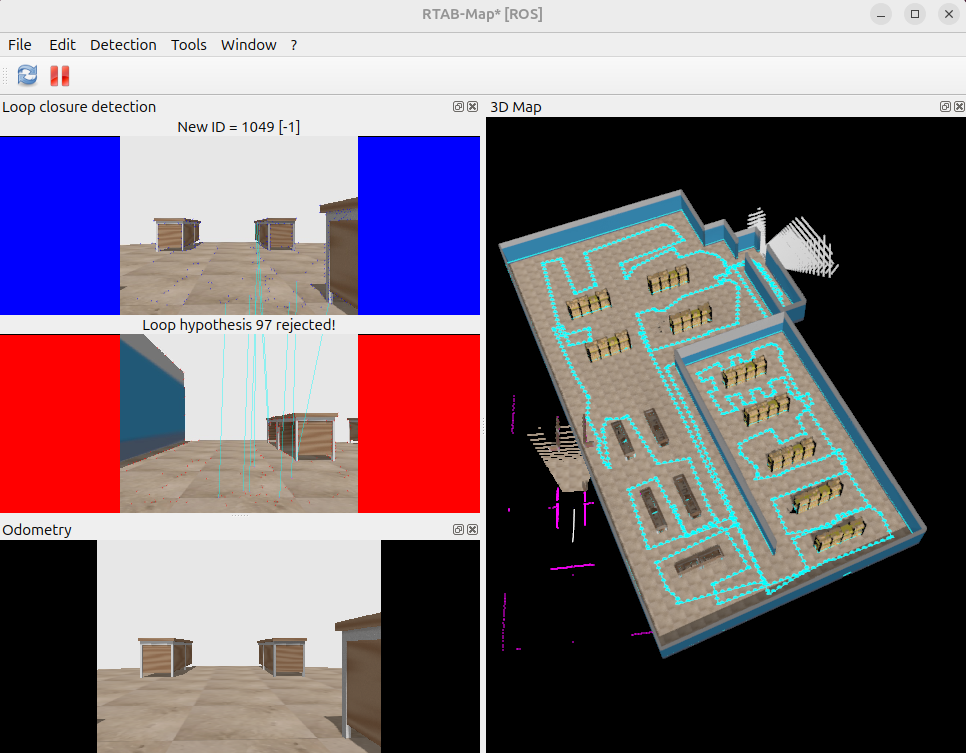Close the 3D Map panel
This screenshot has height=753, width=966.
(x=958, y=107)
